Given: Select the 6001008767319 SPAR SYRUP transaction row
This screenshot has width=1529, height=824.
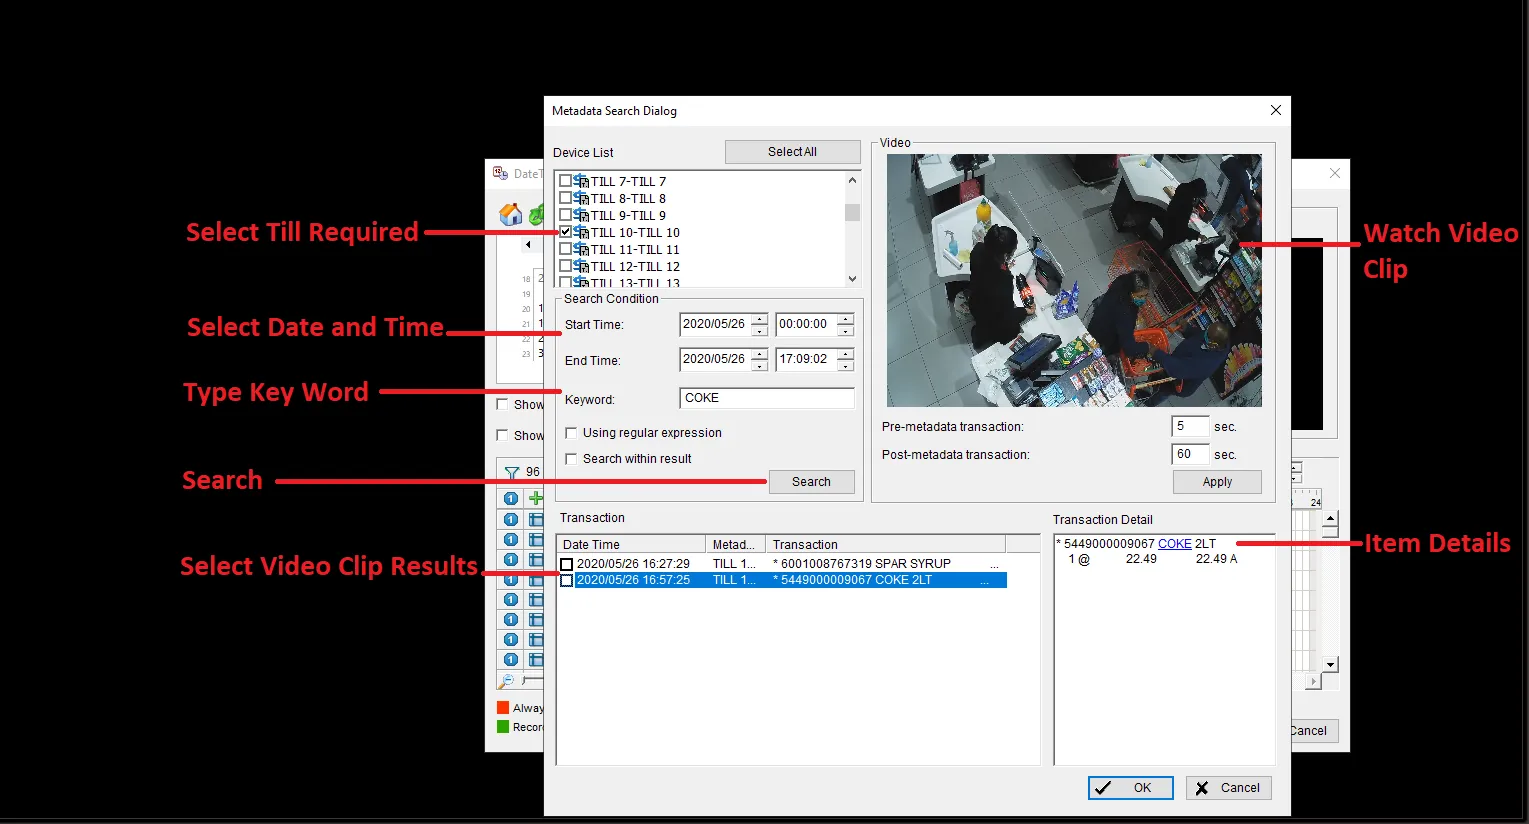Looking at the screenshot, I should point(782,564).
